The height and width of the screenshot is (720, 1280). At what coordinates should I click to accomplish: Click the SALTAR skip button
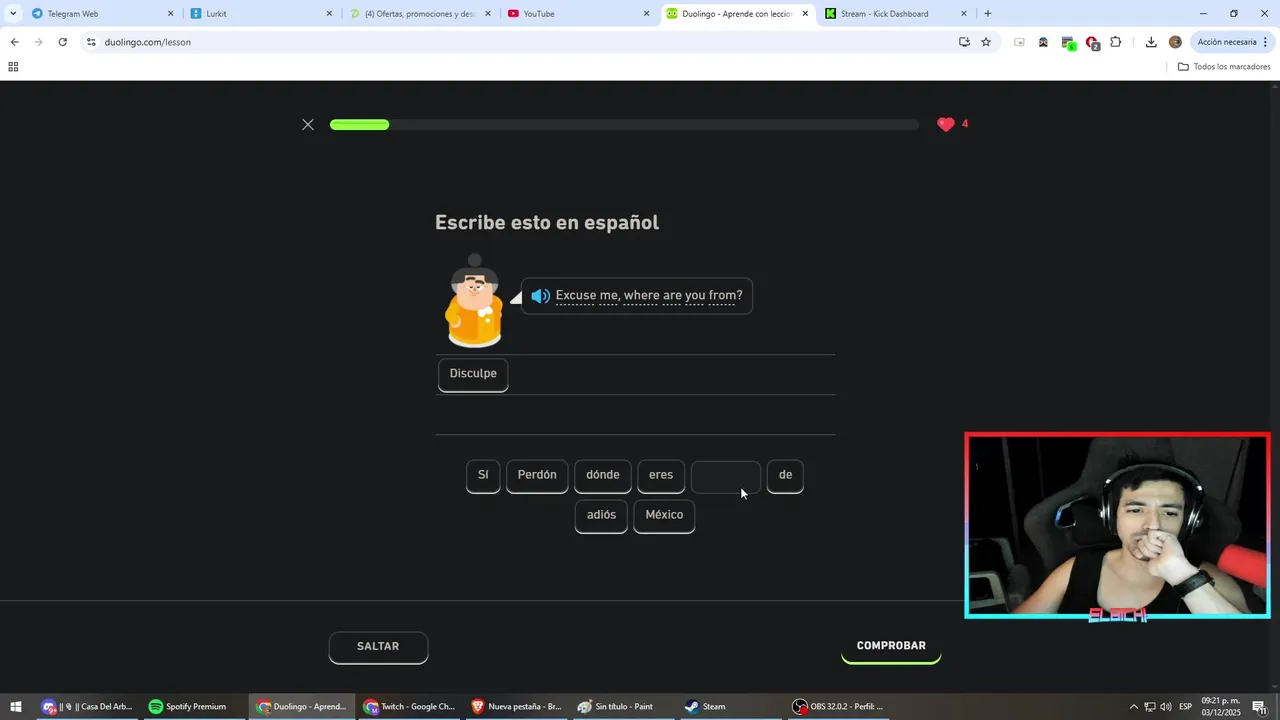click(378, 647)
